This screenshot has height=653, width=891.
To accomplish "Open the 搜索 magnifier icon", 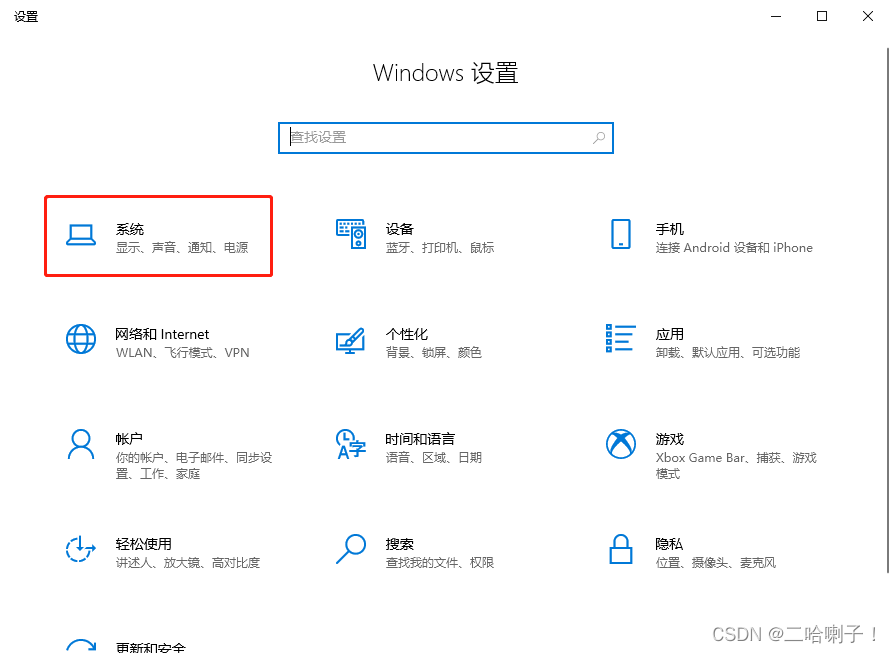I will (351, 549).
